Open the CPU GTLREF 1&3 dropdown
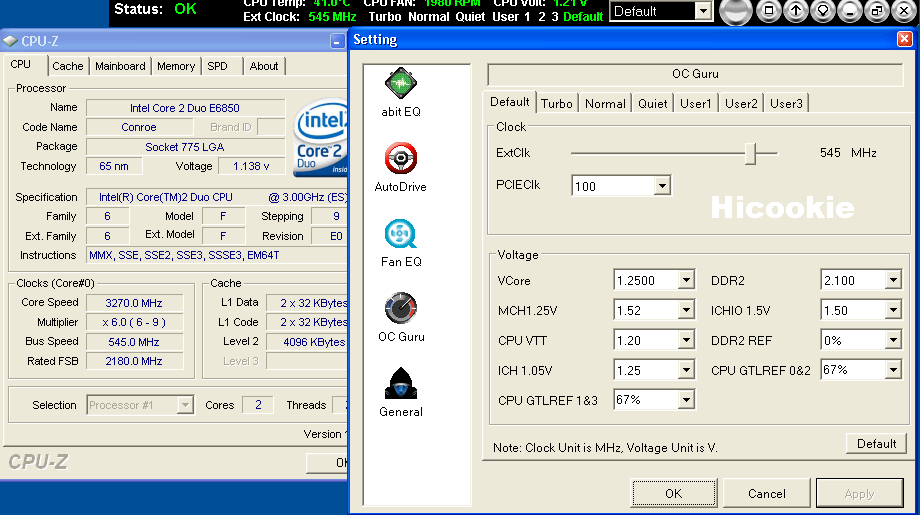 [686, 400]
